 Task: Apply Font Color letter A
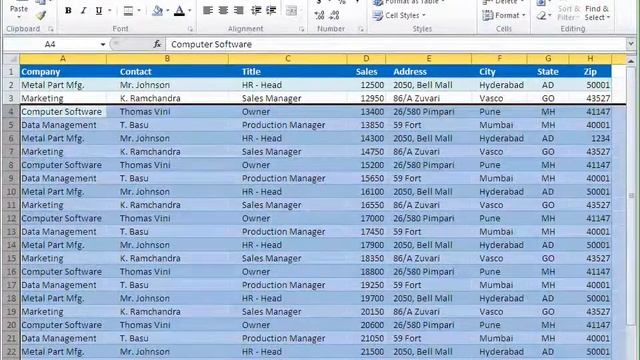click(179, 11)
